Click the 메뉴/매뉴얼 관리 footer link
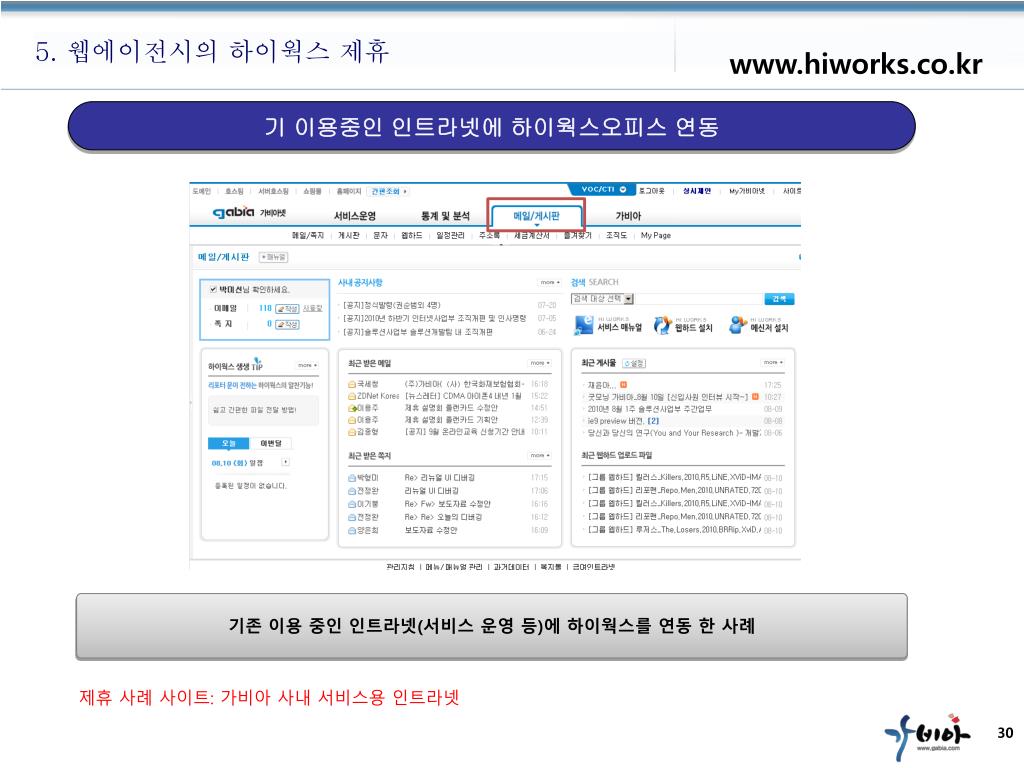Image resolution: width=1024 pixels, height=768 pixels. click(454, 567)
